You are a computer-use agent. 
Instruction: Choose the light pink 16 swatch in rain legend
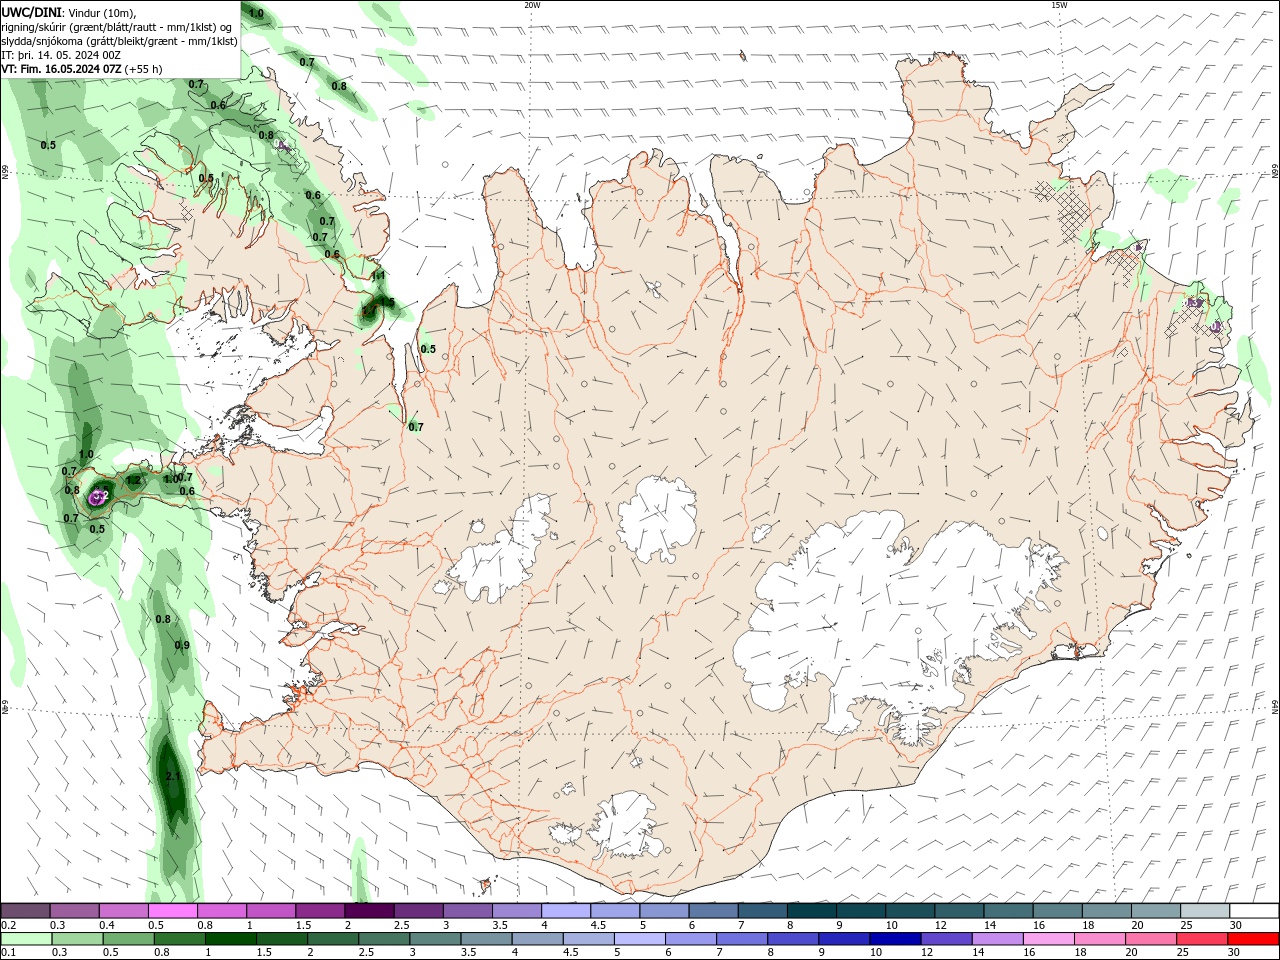[1048, 939]
